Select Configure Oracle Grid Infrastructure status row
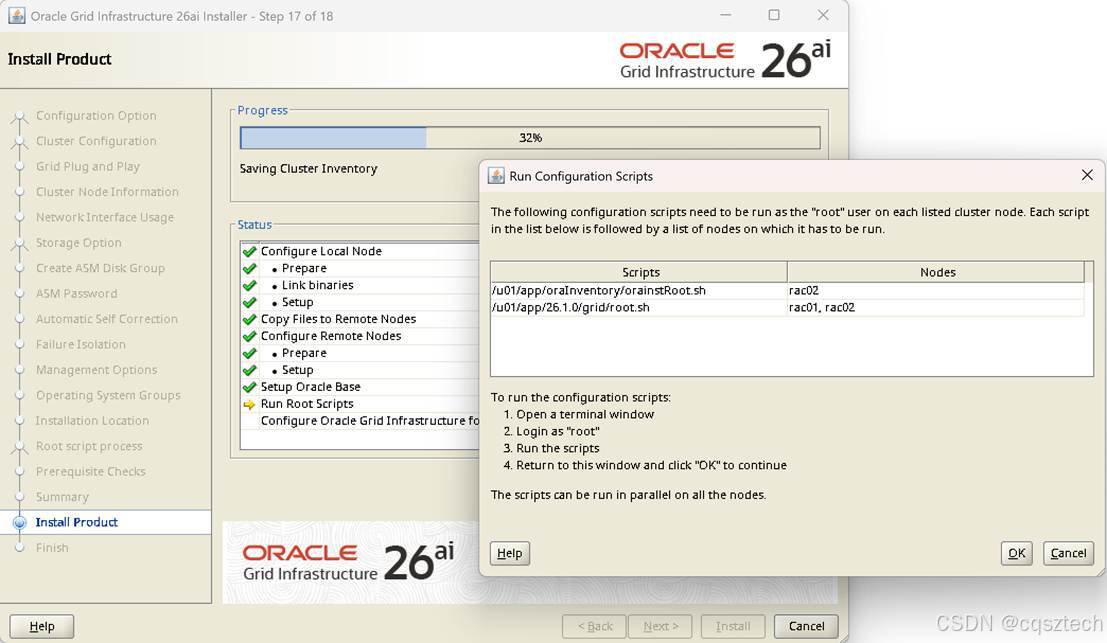1107x643 pixels. [x=360, y=421]
